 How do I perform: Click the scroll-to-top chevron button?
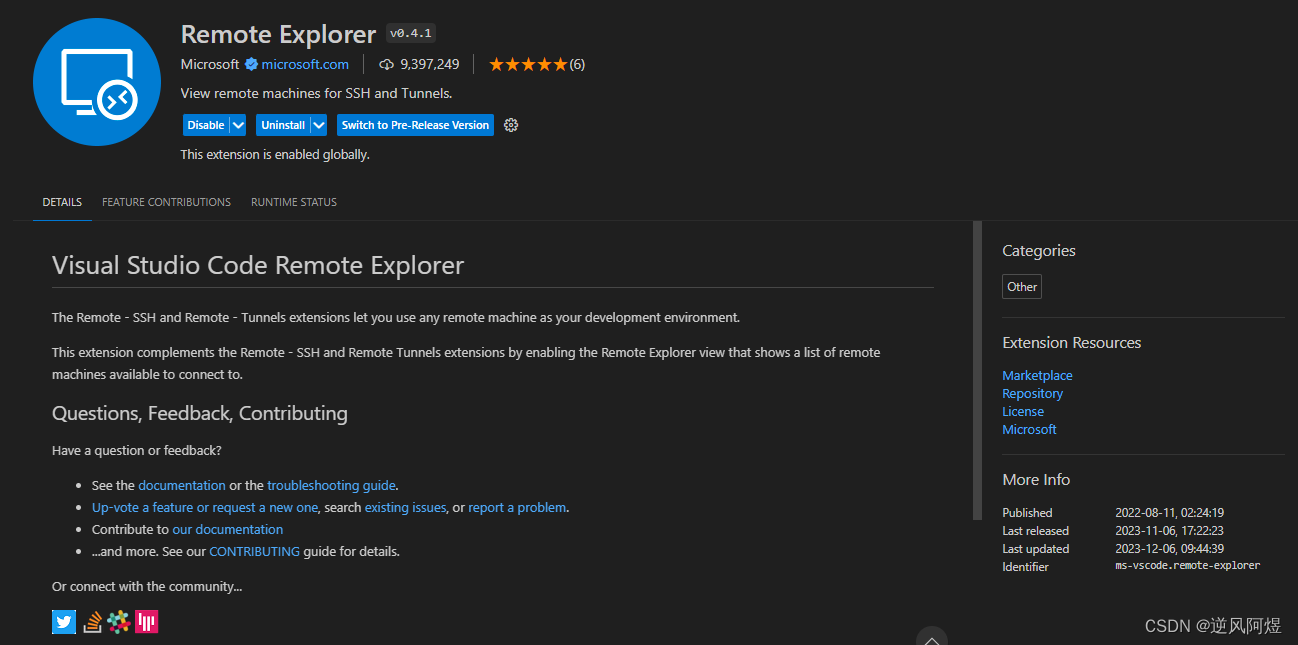pos(931,637)
